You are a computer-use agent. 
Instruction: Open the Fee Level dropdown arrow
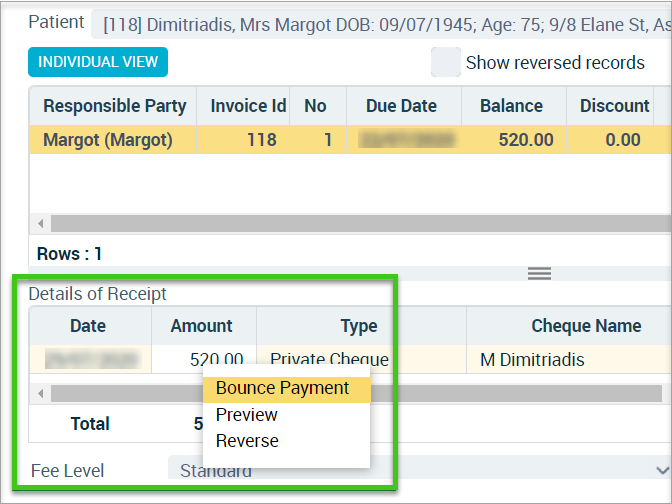[x=662, y=470]
